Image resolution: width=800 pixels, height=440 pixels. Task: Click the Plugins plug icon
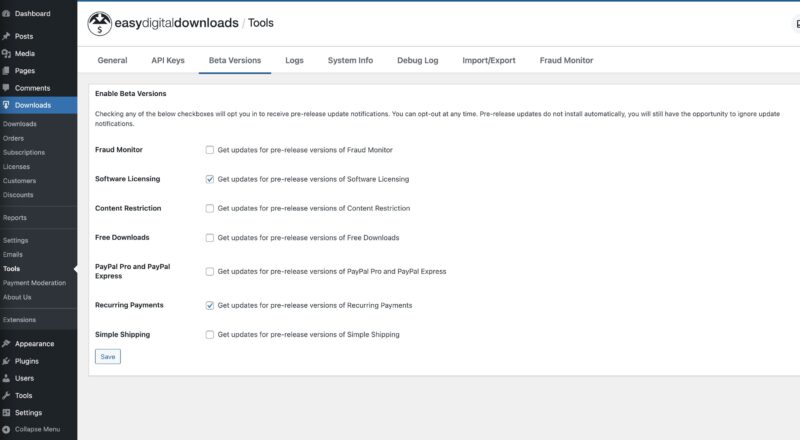click(x=6, y=361)
